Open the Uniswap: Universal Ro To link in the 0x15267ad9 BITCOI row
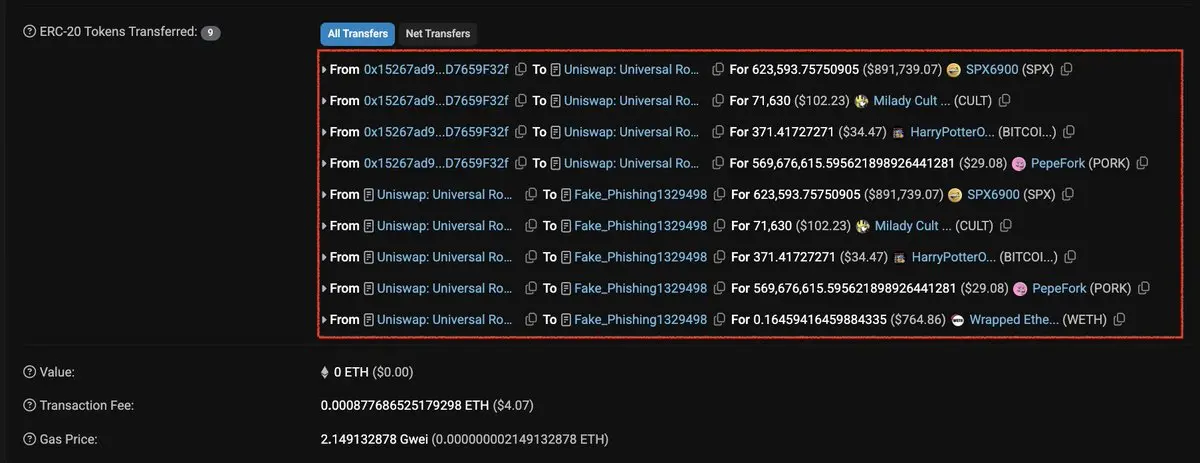This screenshot has width=1200, height=463. point(632,132)
